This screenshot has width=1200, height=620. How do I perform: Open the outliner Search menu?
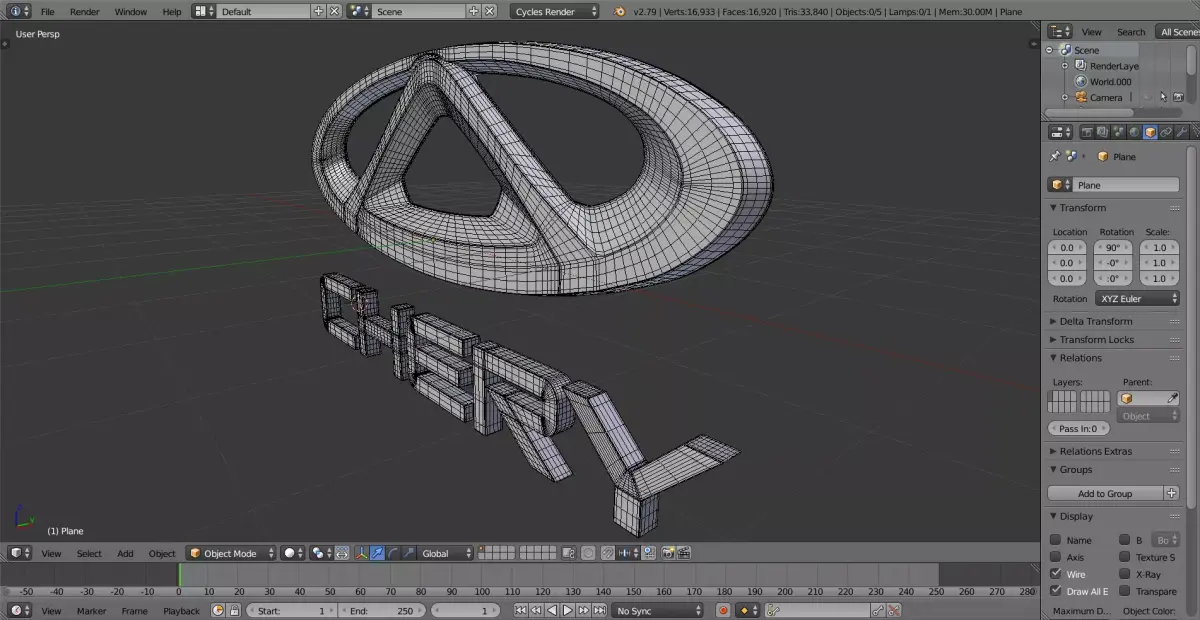click(1131, 32)
